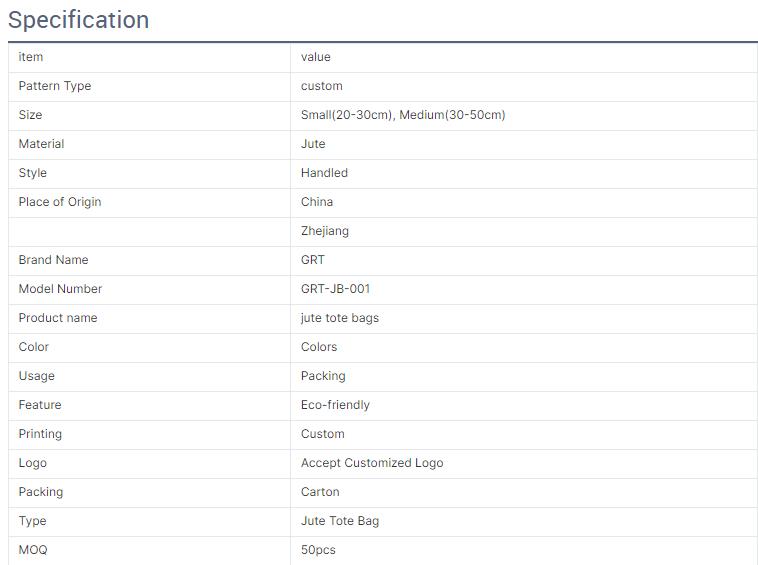This screenshot has height=565, width=758.
Task: Select 'Accept Customized Logo' text
Action: pos(372,463)
